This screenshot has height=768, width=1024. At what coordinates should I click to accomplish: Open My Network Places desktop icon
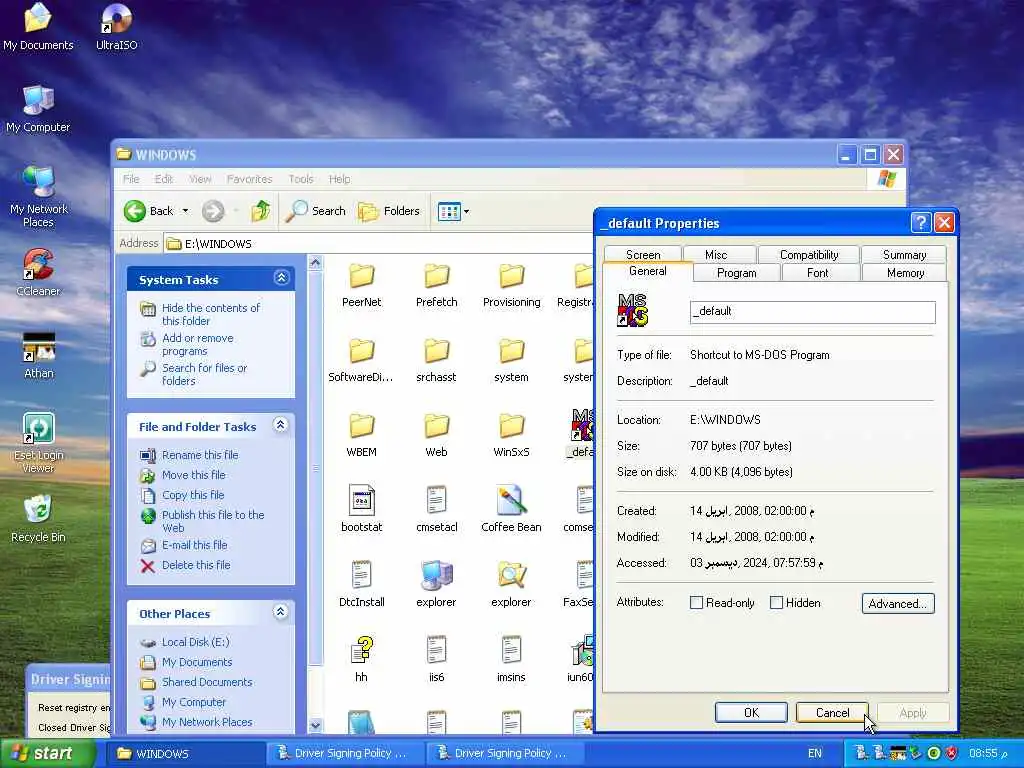point(39,197)
